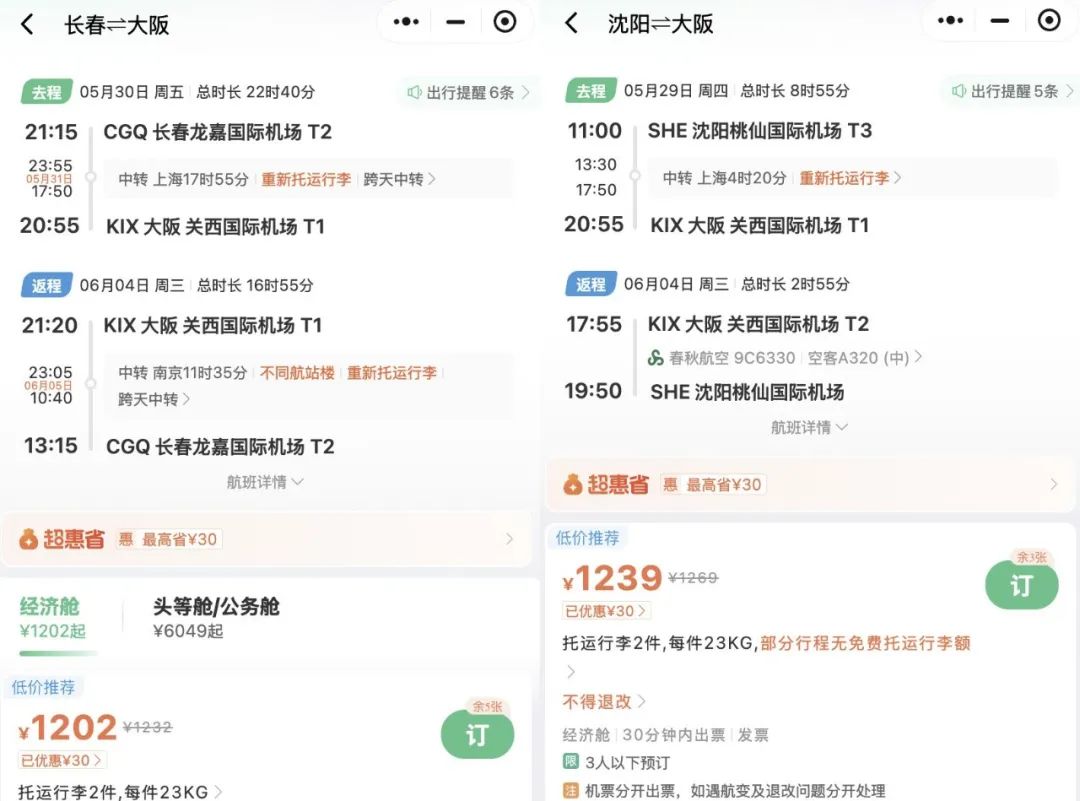Book the ¥1239 fare with 订 button
This screenshot has width=1080, height=801.
(x=1021, y=585)
